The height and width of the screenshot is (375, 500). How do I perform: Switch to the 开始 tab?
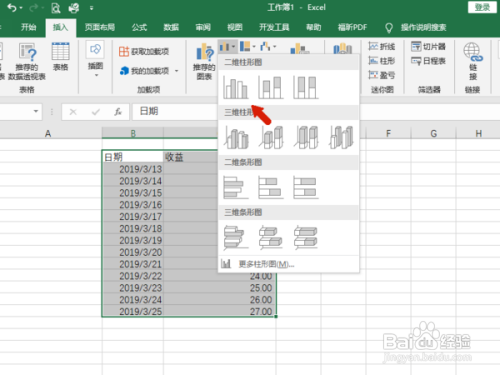(x=28, y=27)
